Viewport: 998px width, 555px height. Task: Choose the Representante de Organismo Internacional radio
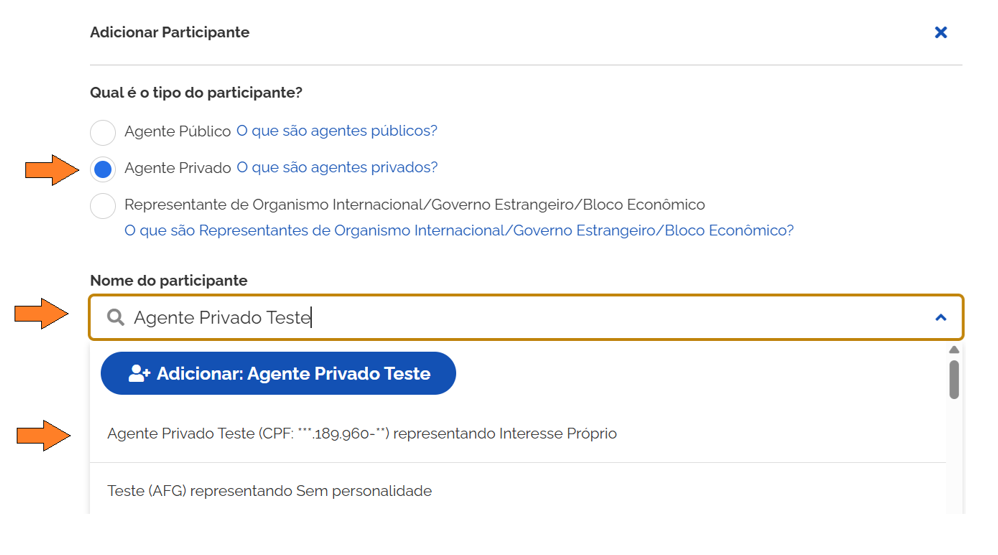tap(103, 206)
